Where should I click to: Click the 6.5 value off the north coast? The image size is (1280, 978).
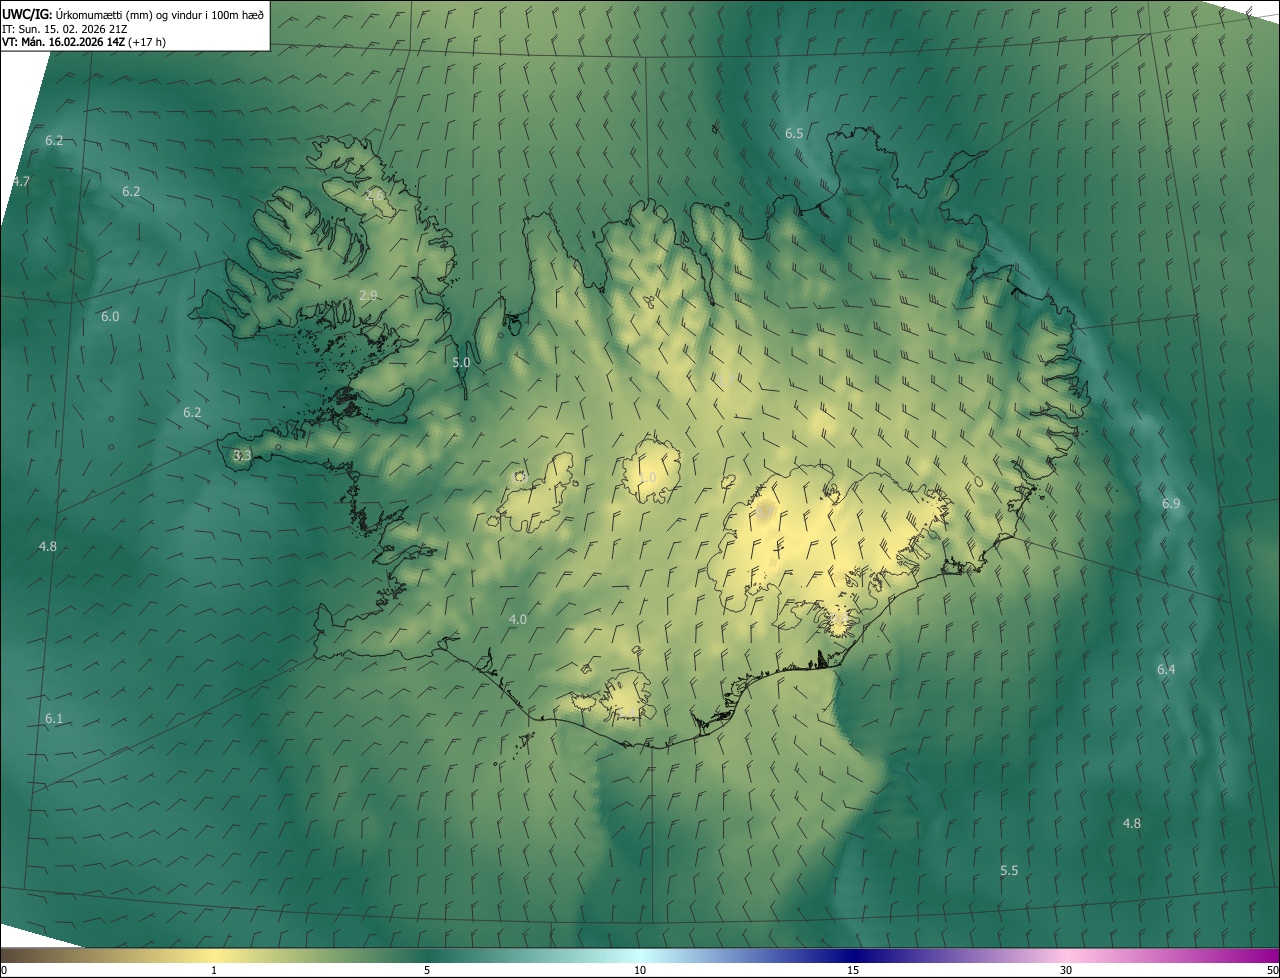(x=794, y=133)
